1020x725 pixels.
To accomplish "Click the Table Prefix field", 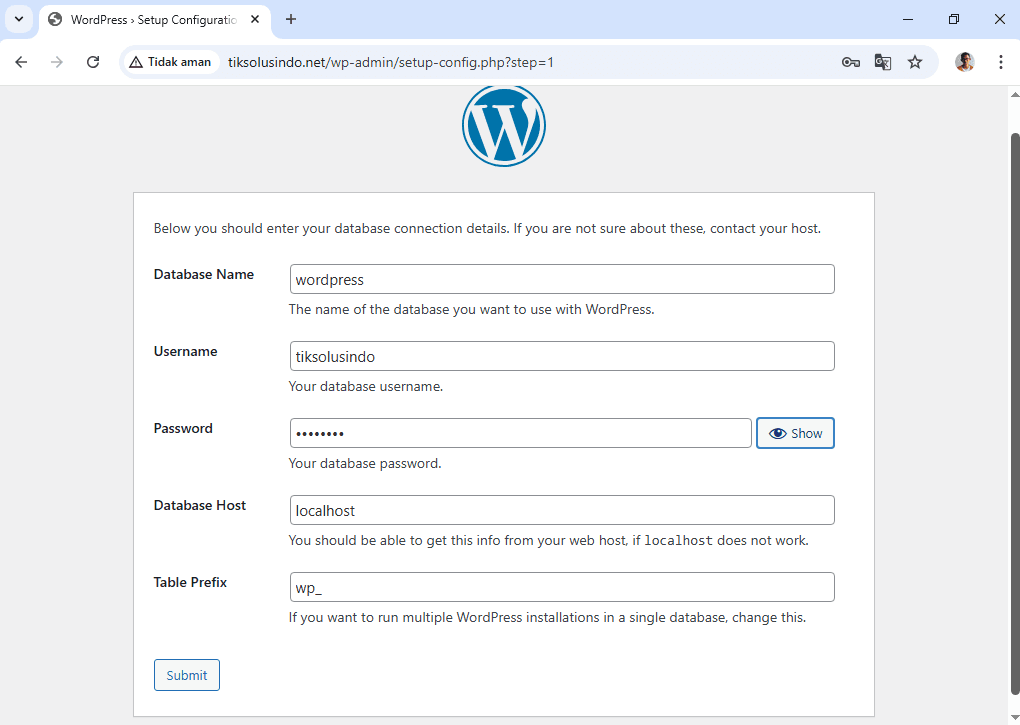I will click(x=561, y=587).
